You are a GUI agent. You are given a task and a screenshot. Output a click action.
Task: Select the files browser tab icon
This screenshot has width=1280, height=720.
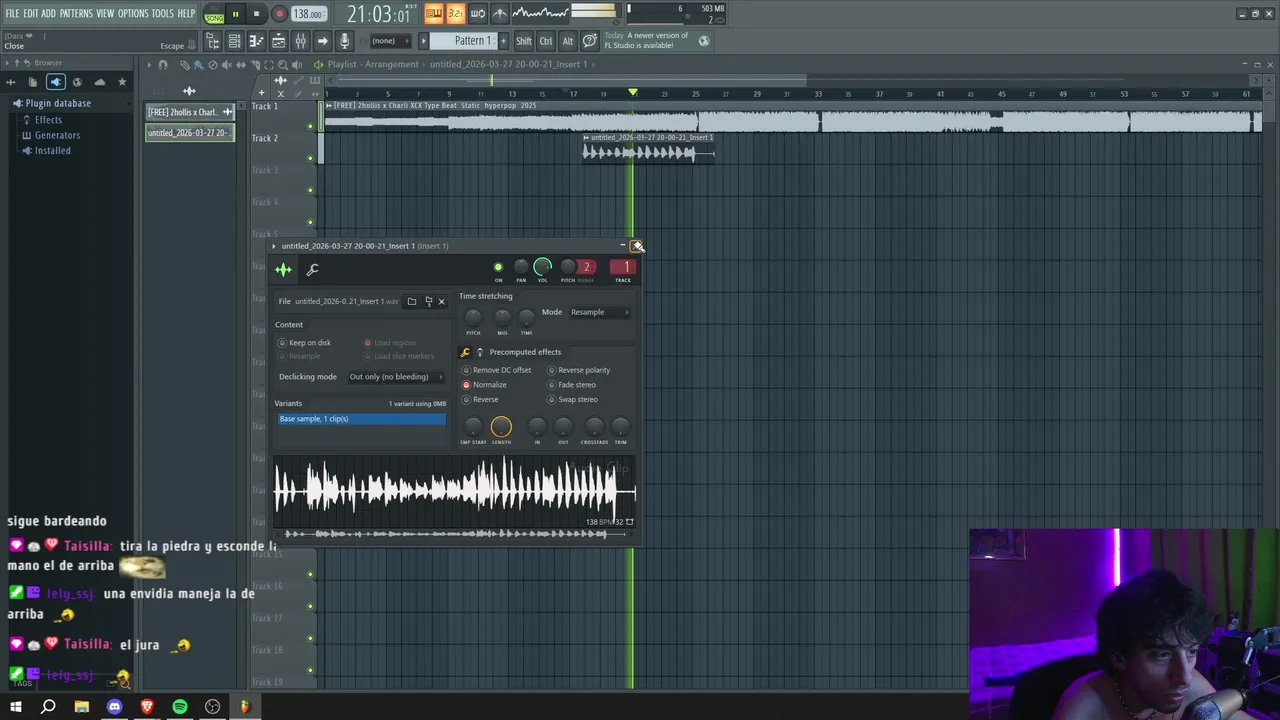(x=32, y=82)
